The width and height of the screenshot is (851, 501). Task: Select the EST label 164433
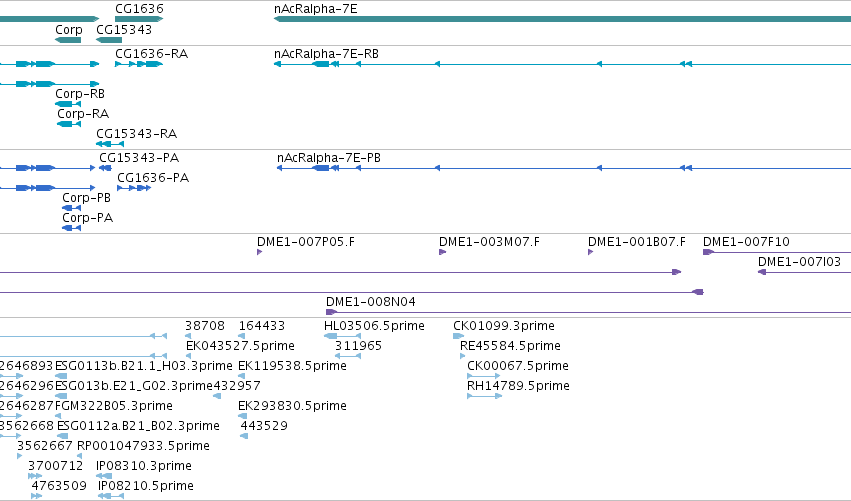262,326
